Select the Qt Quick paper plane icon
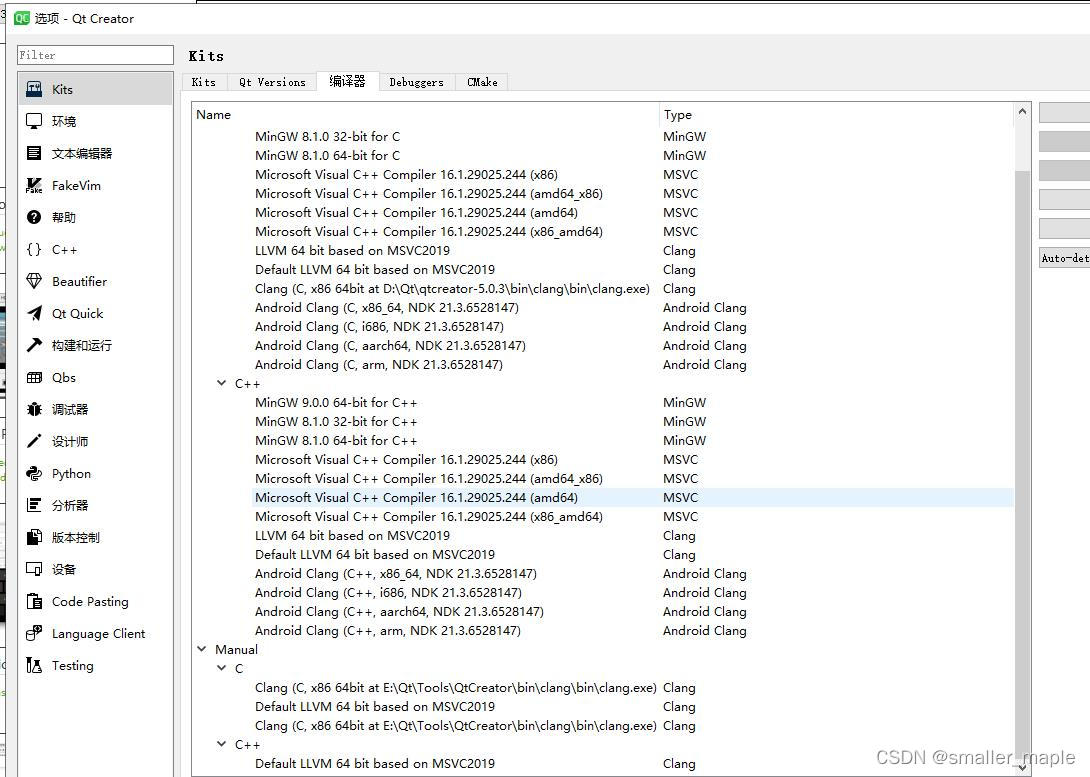1090x777 pixels. pos(34,313)
